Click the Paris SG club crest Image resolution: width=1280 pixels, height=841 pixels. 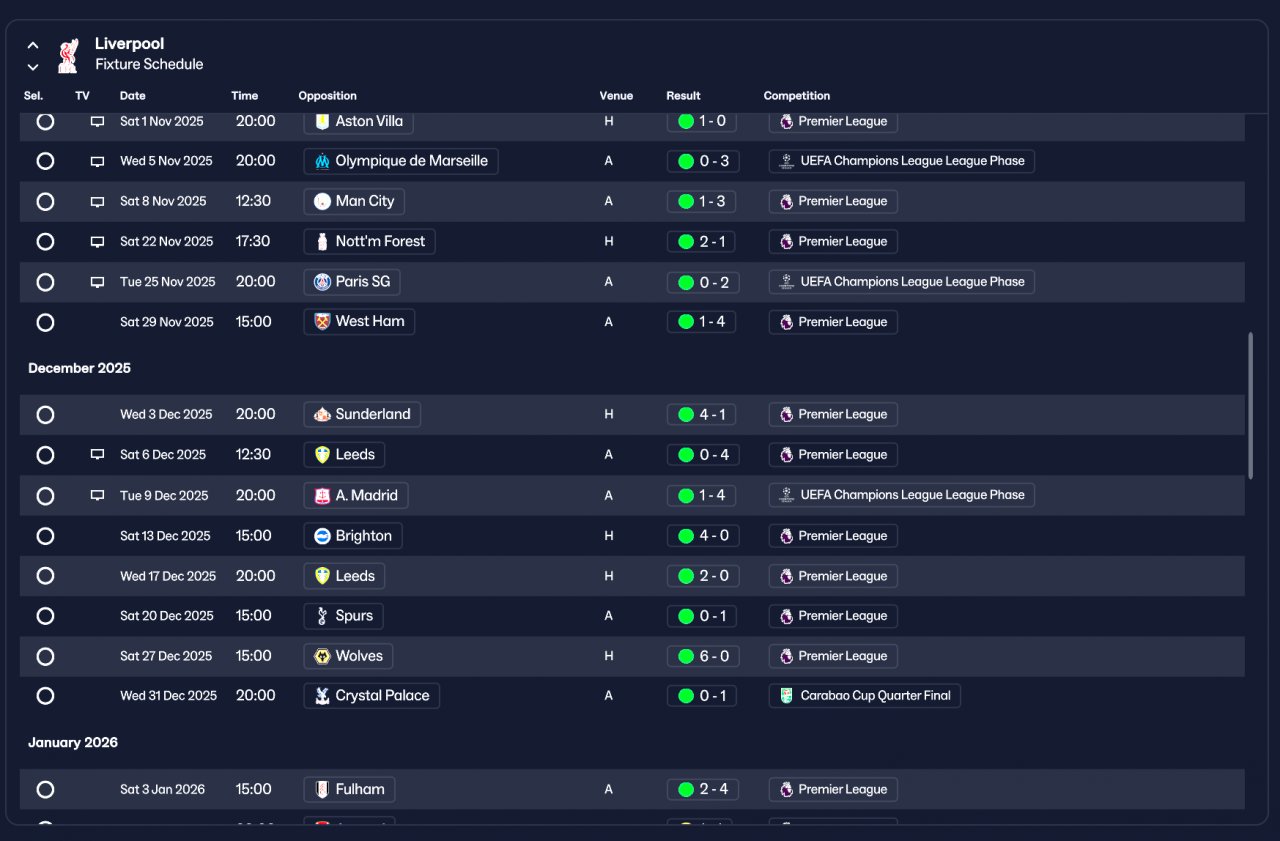322,282
